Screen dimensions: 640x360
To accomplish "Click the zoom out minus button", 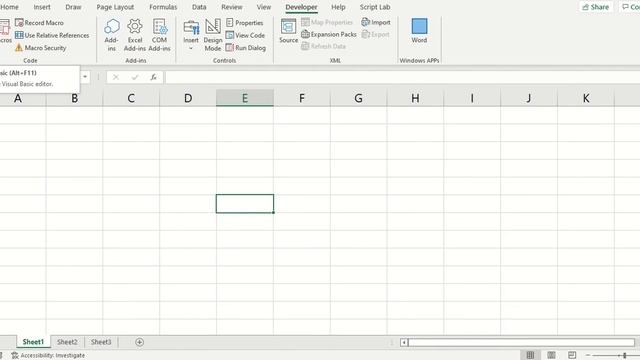I will pyautogui.click(x=588, y=356).
